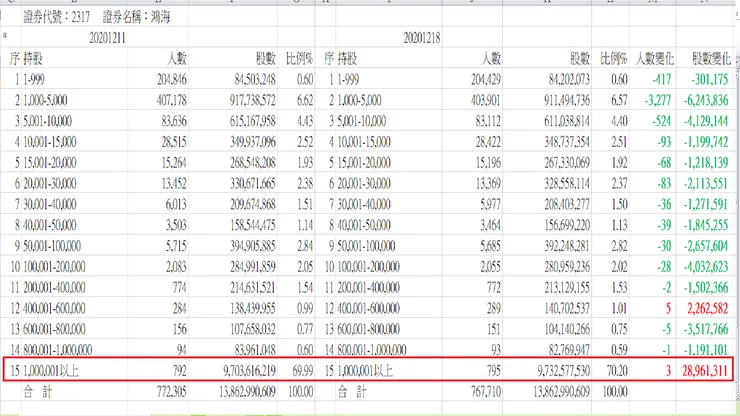The height and width of the screenshot is (416, 740).
Task: Select the total cell 772,305
Action: [x=172, y=391]
